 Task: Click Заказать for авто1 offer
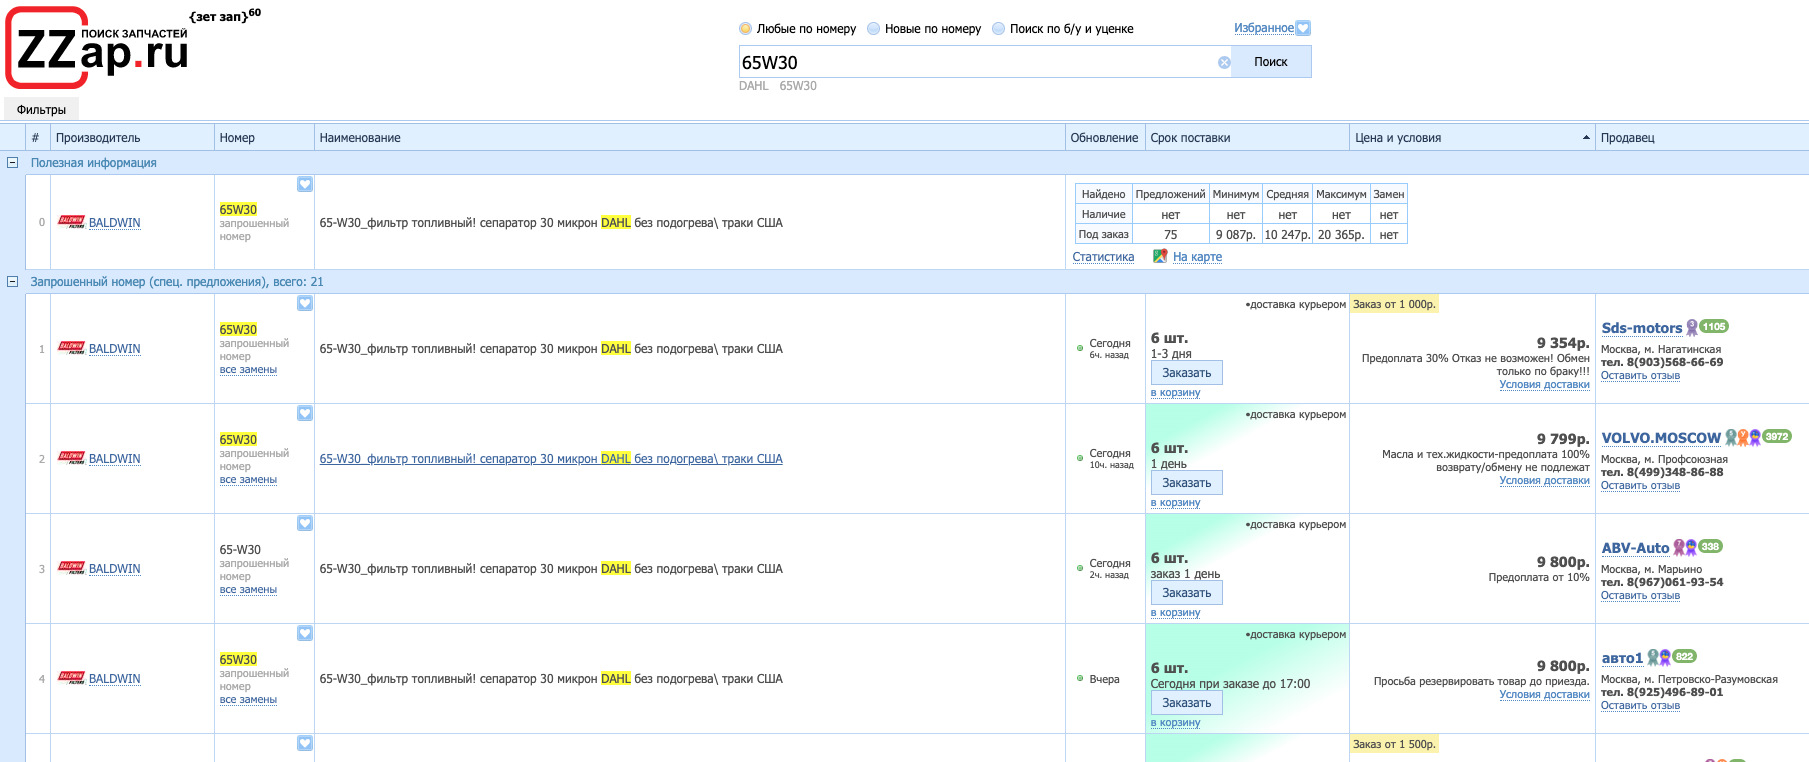tap(1186, 703)
